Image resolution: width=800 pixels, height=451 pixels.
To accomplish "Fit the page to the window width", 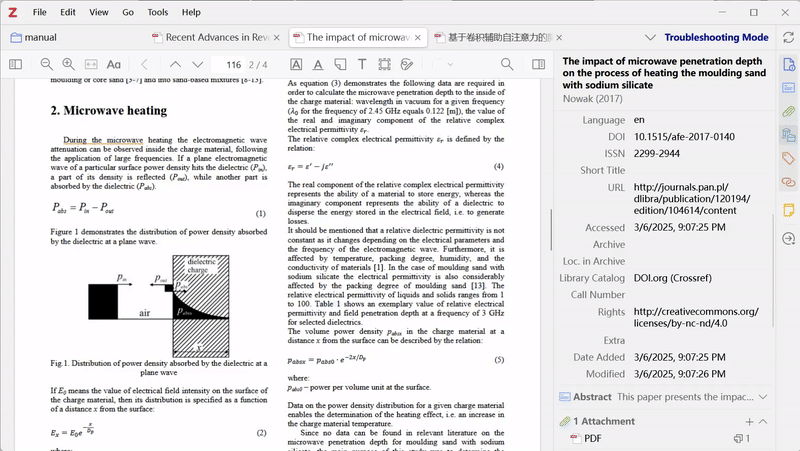I will point(91,64).
